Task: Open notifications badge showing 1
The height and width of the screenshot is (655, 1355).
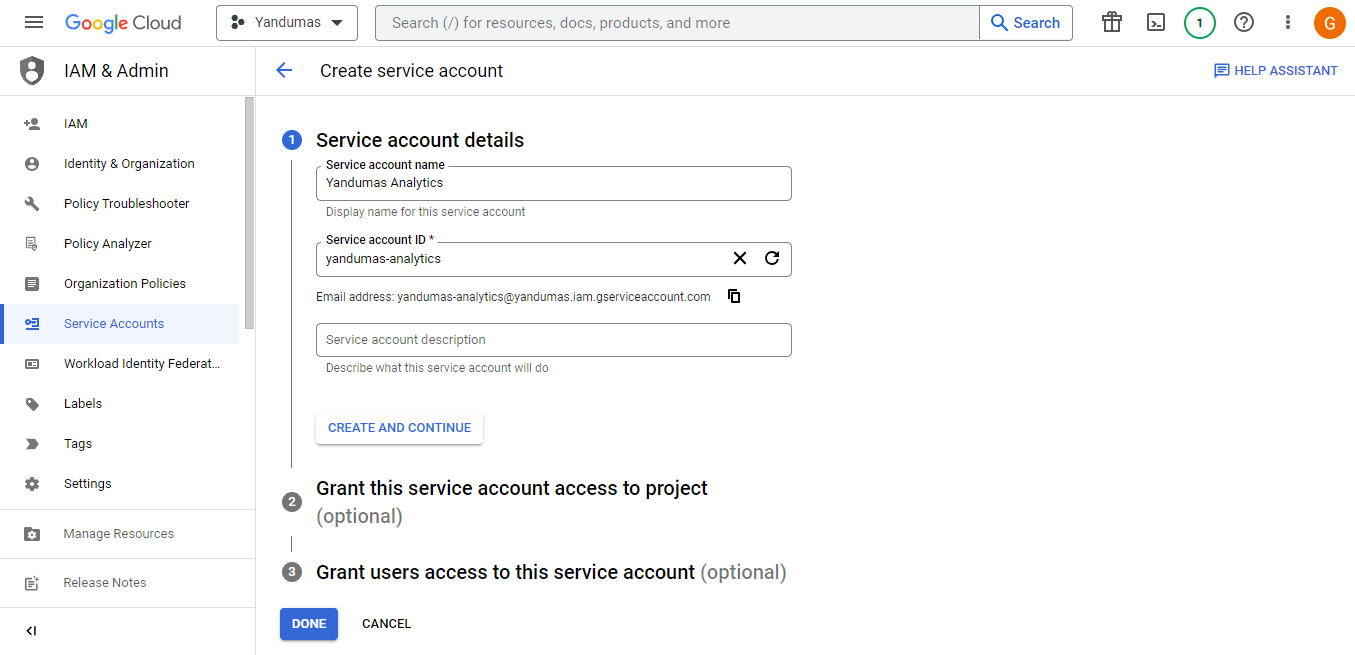Action: coord(1200,22)
